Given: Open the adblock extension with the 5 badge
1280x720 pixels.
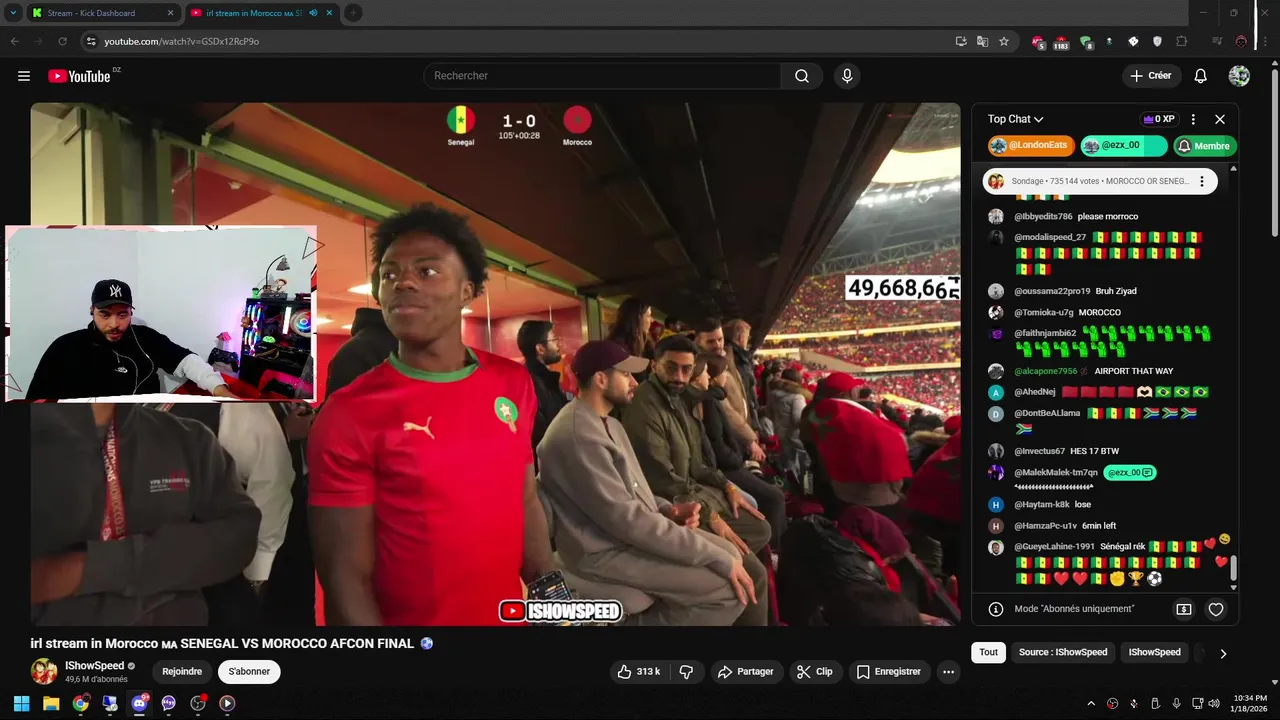Looking at the screenshot, I should [x=1038, y=42].
